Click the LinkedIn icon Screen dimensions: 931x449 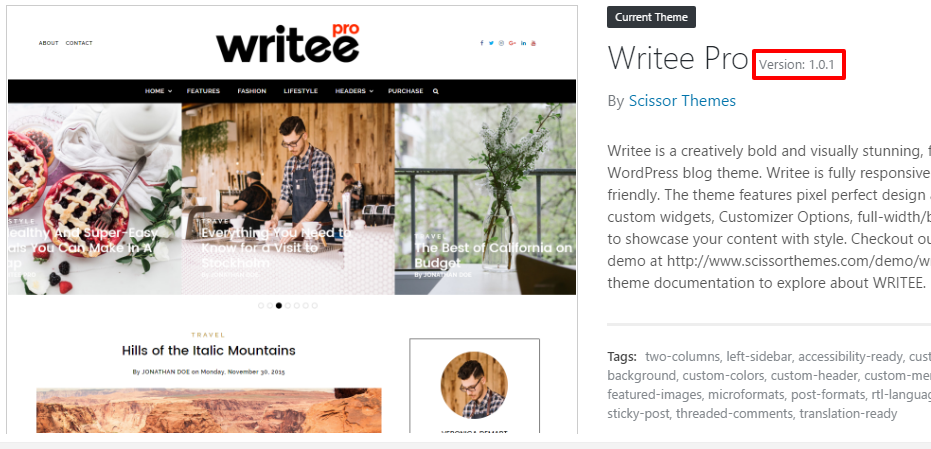click(524, 43)
